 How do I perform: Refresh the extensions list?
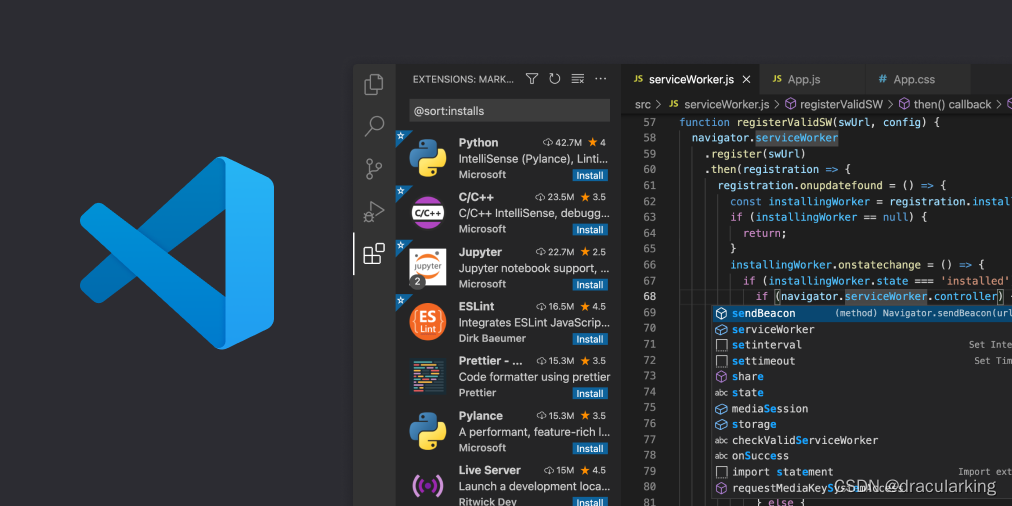coord(554,79)
